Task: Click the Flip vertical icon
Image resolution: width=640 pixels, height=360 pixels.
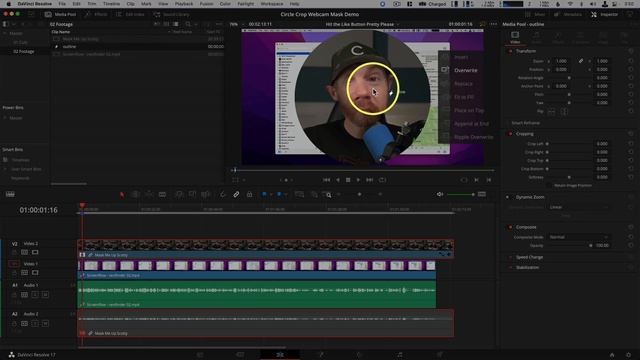Action: tap(564, 111)
